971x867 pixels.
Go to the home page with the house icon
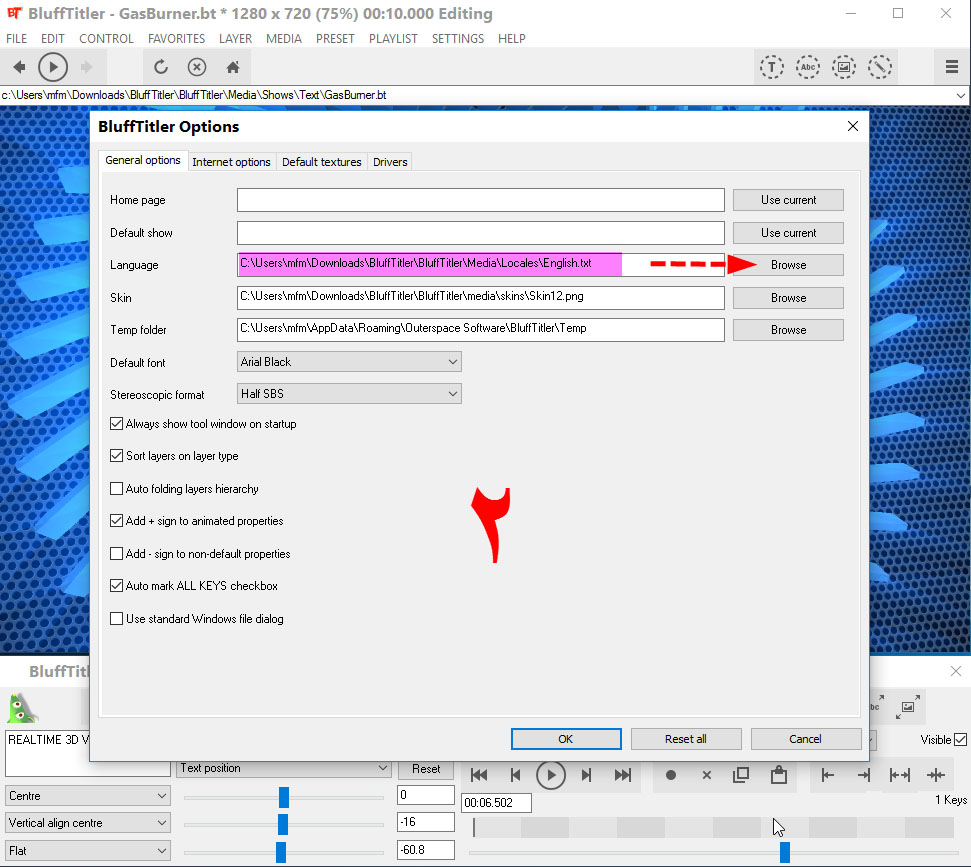[233, 67]
